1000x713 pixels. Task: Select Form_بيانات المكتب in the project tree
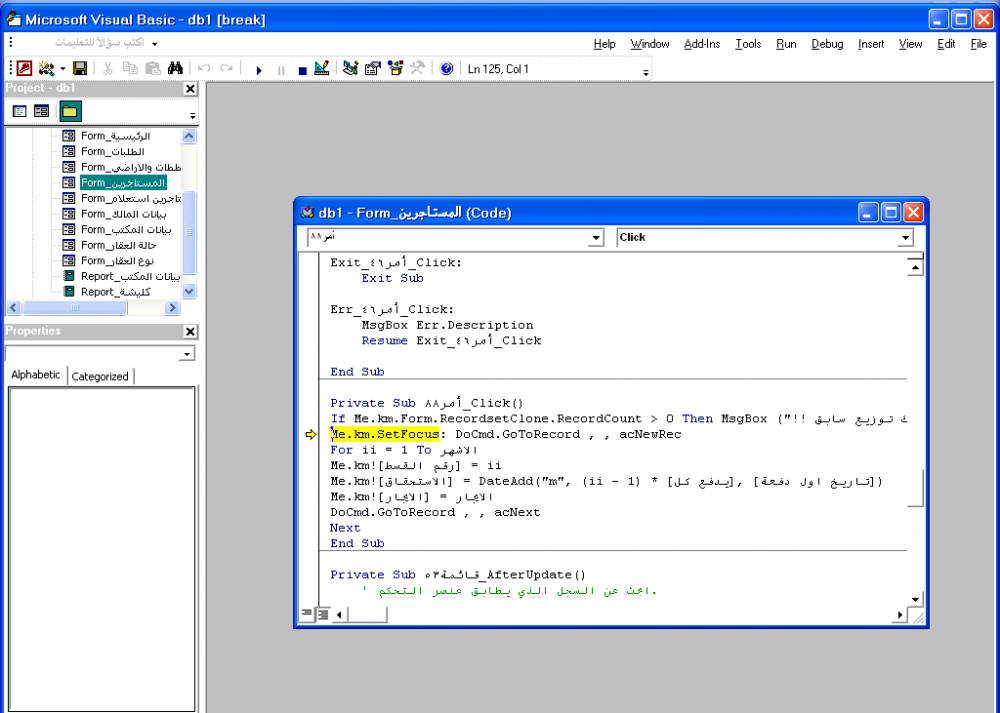click(126, 230)
